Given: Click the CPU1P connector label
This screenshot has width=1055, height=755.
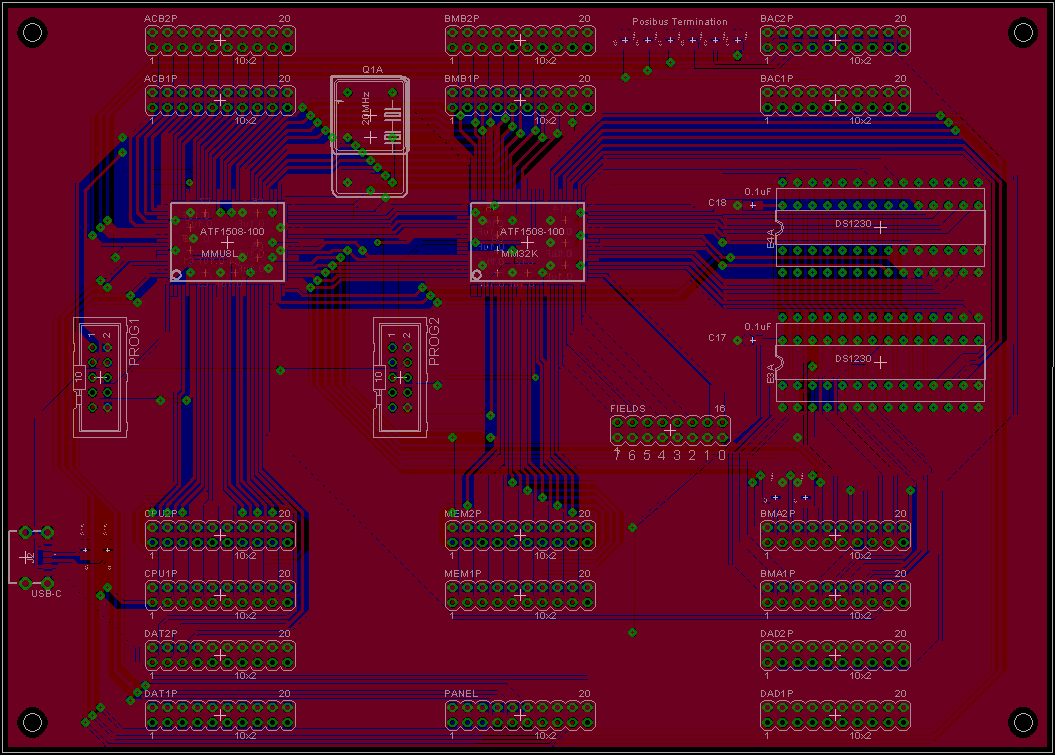Looking at the screenshot, I should pyautogui.click(x=161, y=573).
